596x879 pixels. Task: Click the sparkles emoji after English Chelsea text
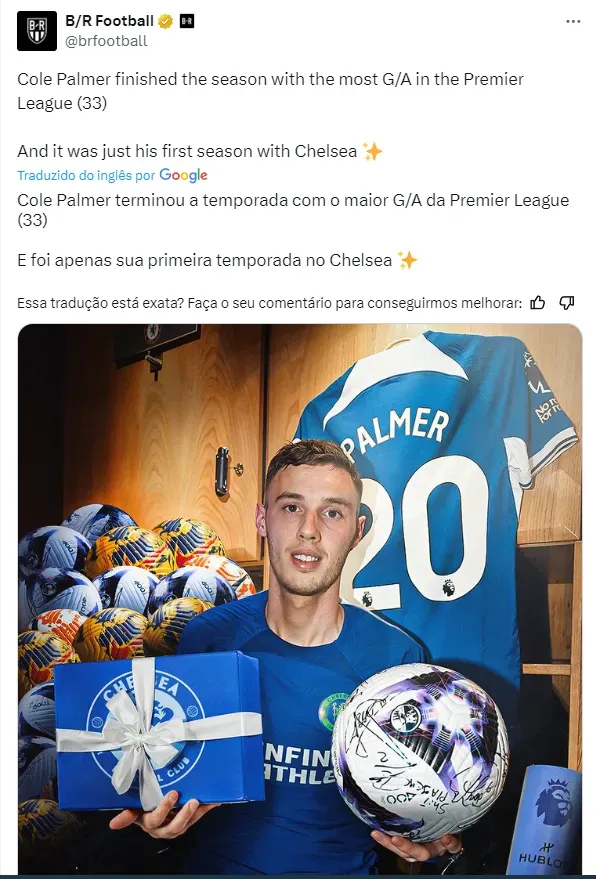372,151
